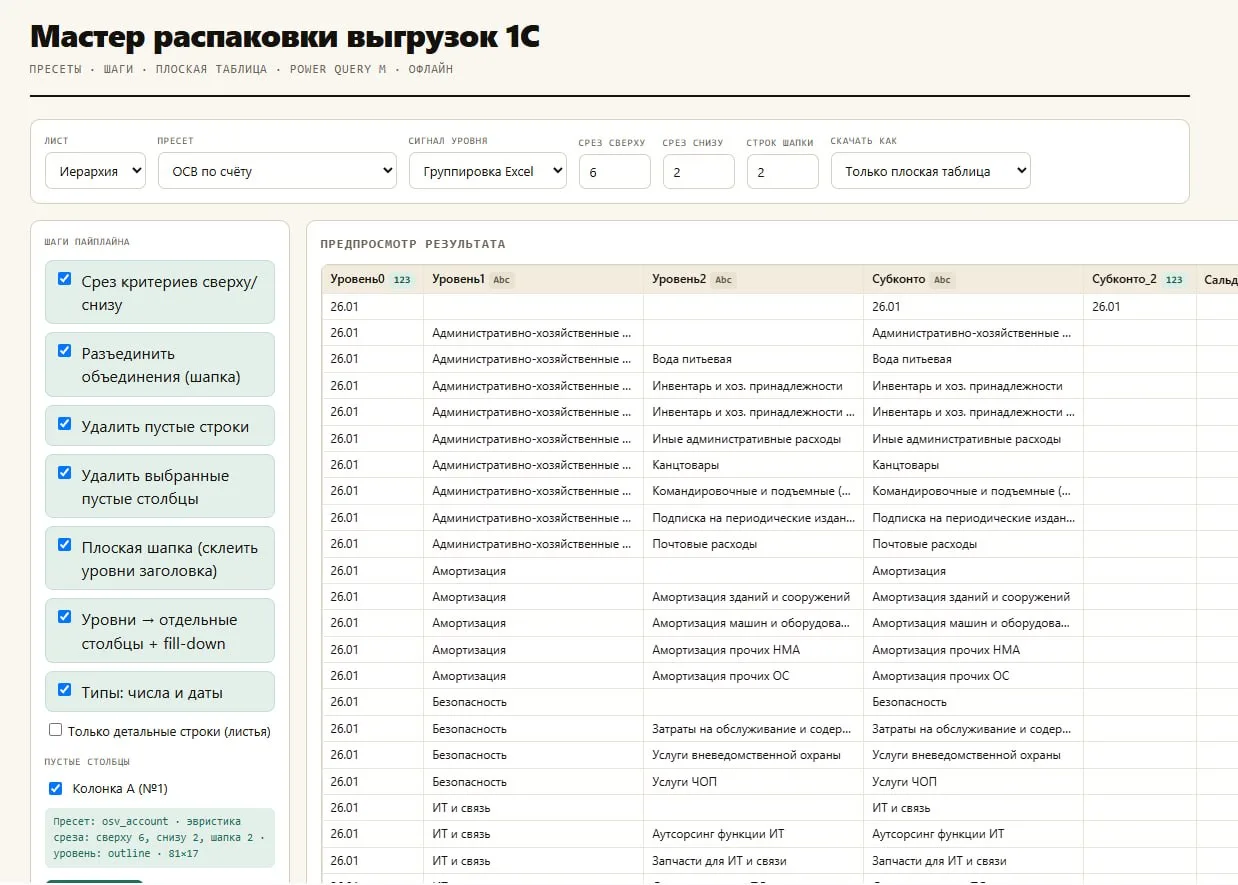Click the 'Уровень1' column header
1238x885 pixels.
[x=534, y=279]
